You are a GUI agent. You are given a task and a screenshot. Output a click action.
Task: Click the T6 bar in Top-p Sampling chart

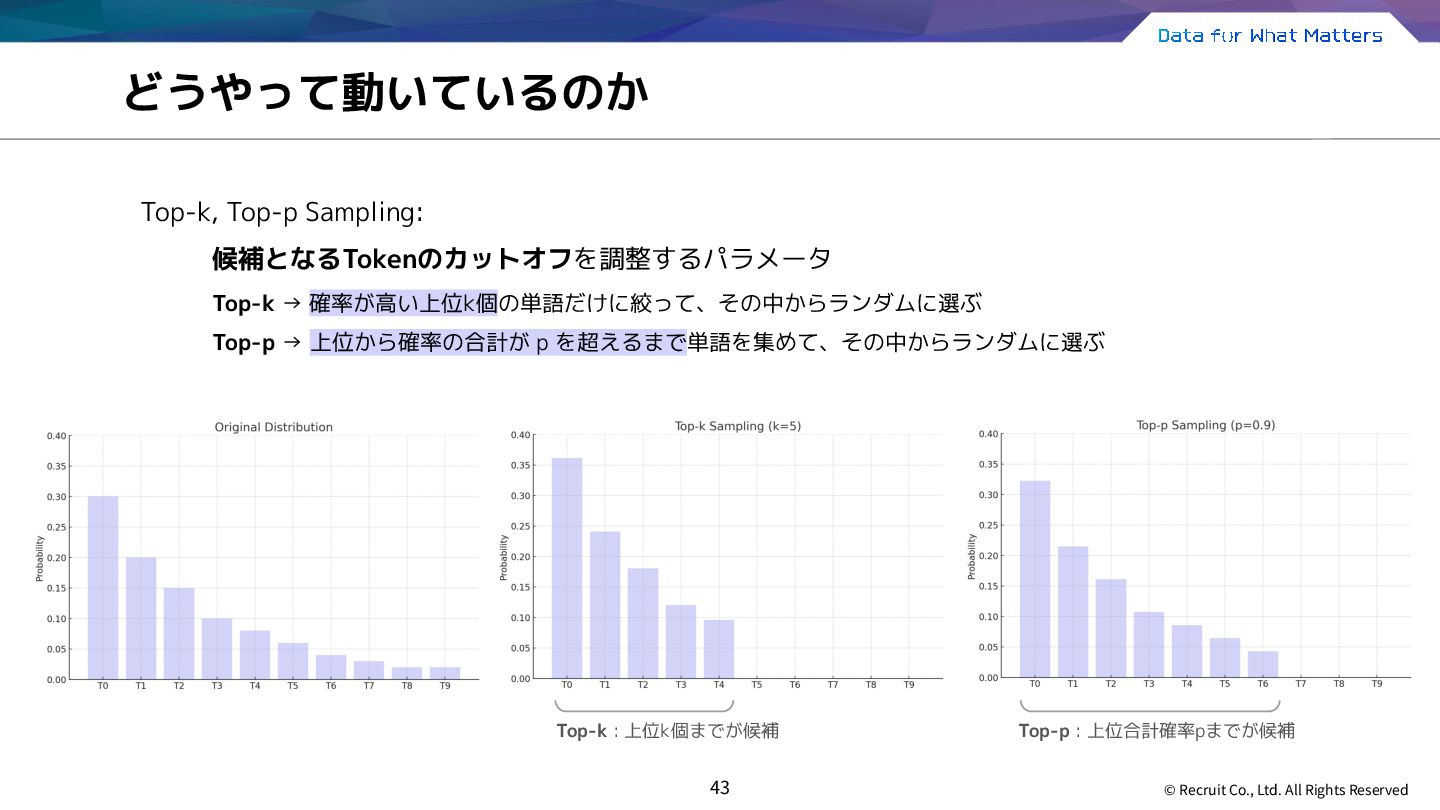coord(1263,664)
